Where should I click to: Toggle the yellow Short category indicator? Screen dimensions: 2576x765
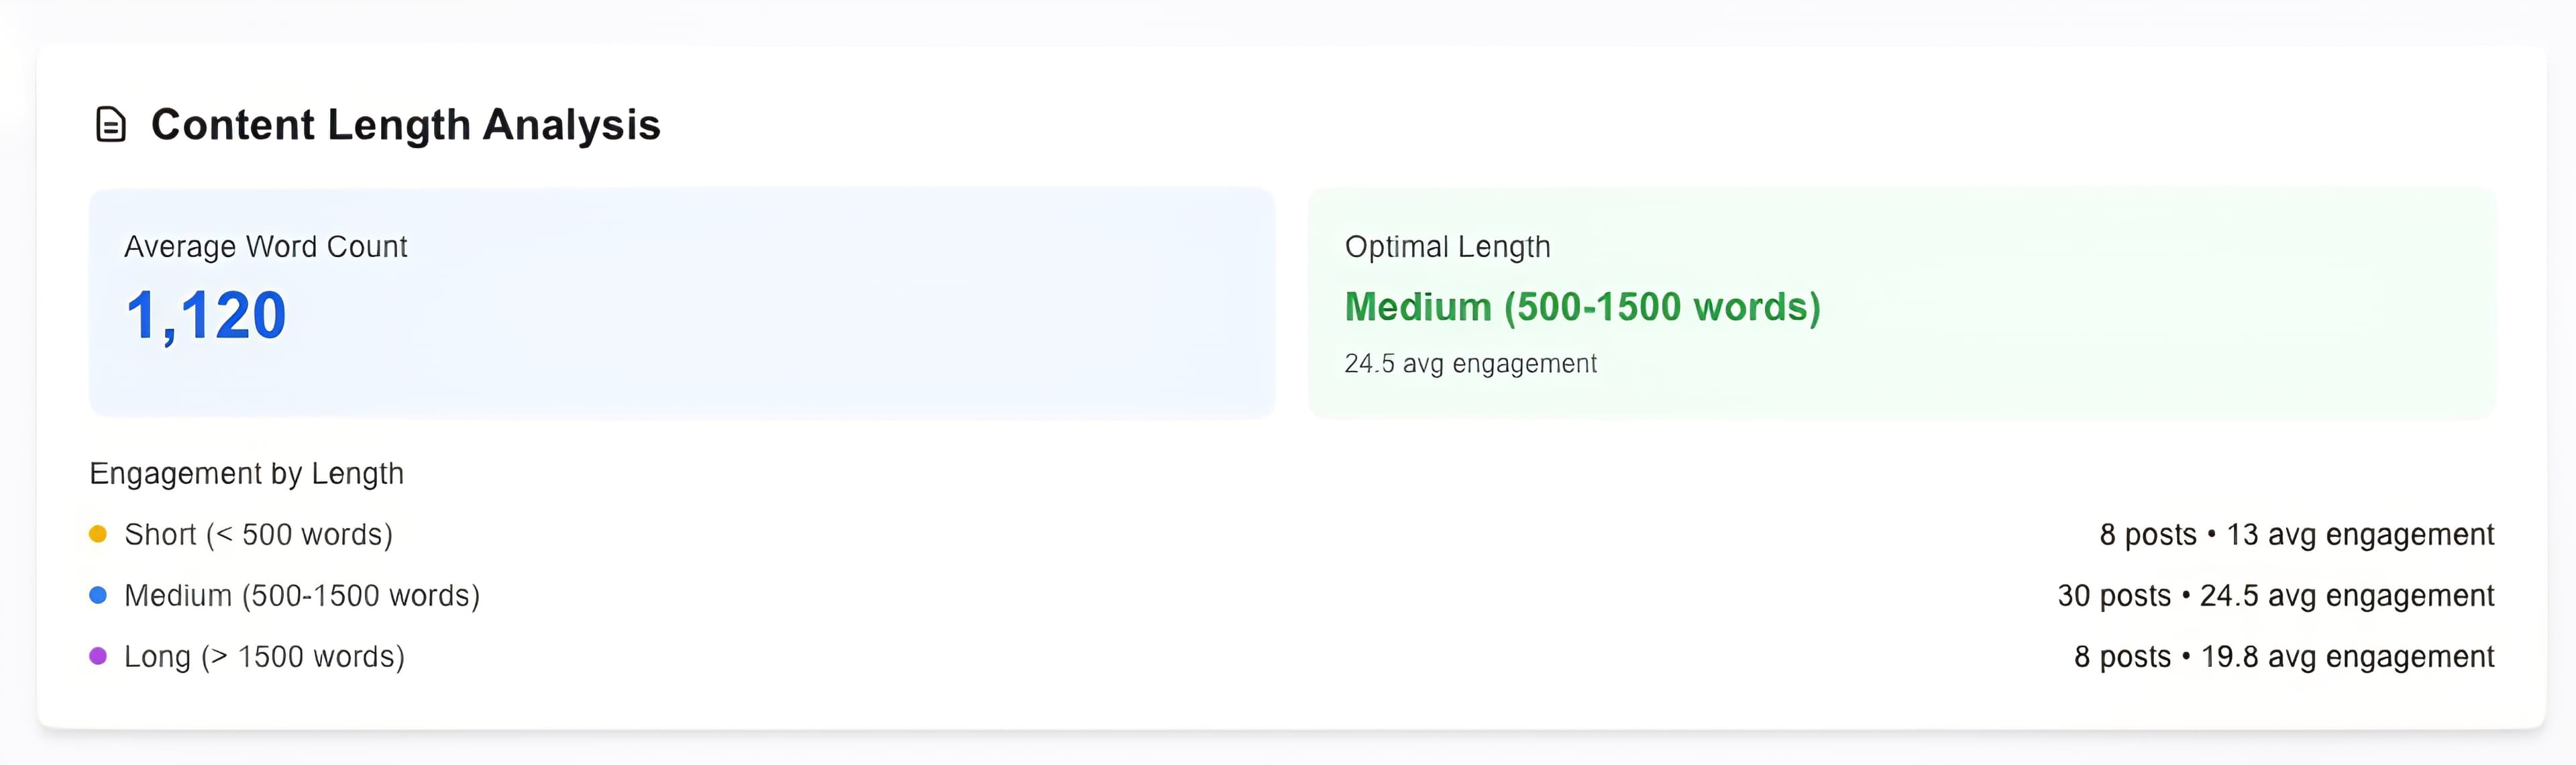tap(97, 534)
